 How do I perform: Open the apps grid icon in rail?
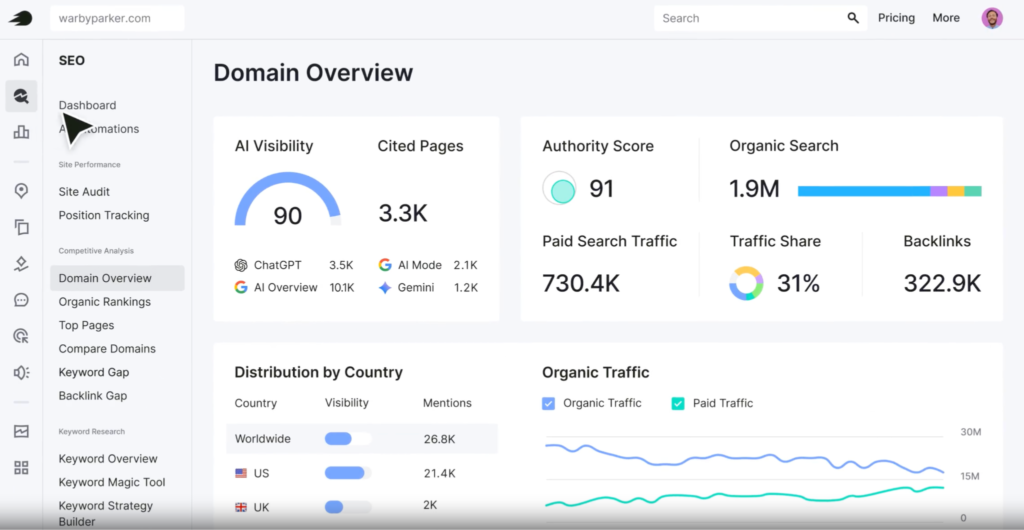22,467
